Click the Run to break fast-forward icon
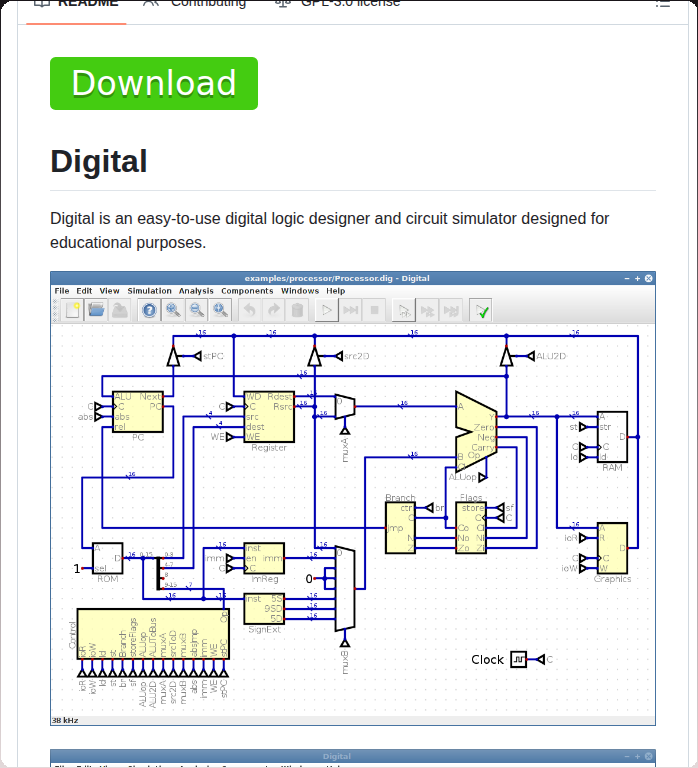The width and height of the screenshot is (698, 768). pos(351,310)
